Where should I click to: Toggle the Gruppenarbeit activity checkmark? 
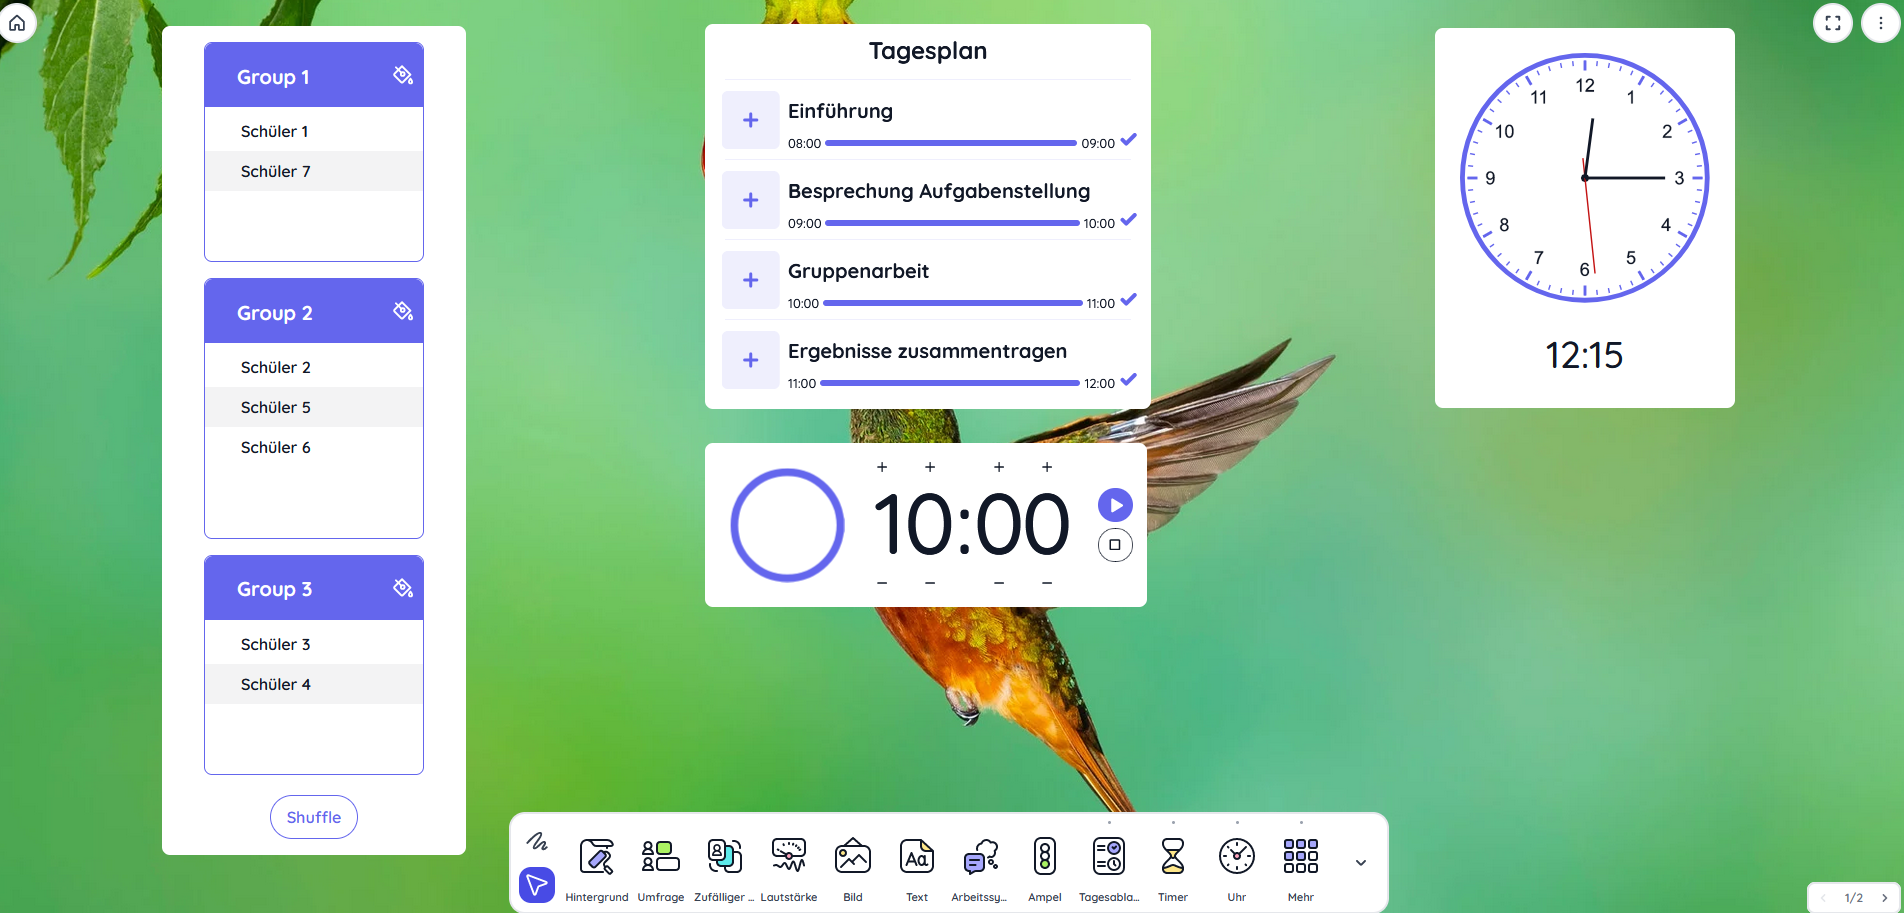coord(1129,299)
